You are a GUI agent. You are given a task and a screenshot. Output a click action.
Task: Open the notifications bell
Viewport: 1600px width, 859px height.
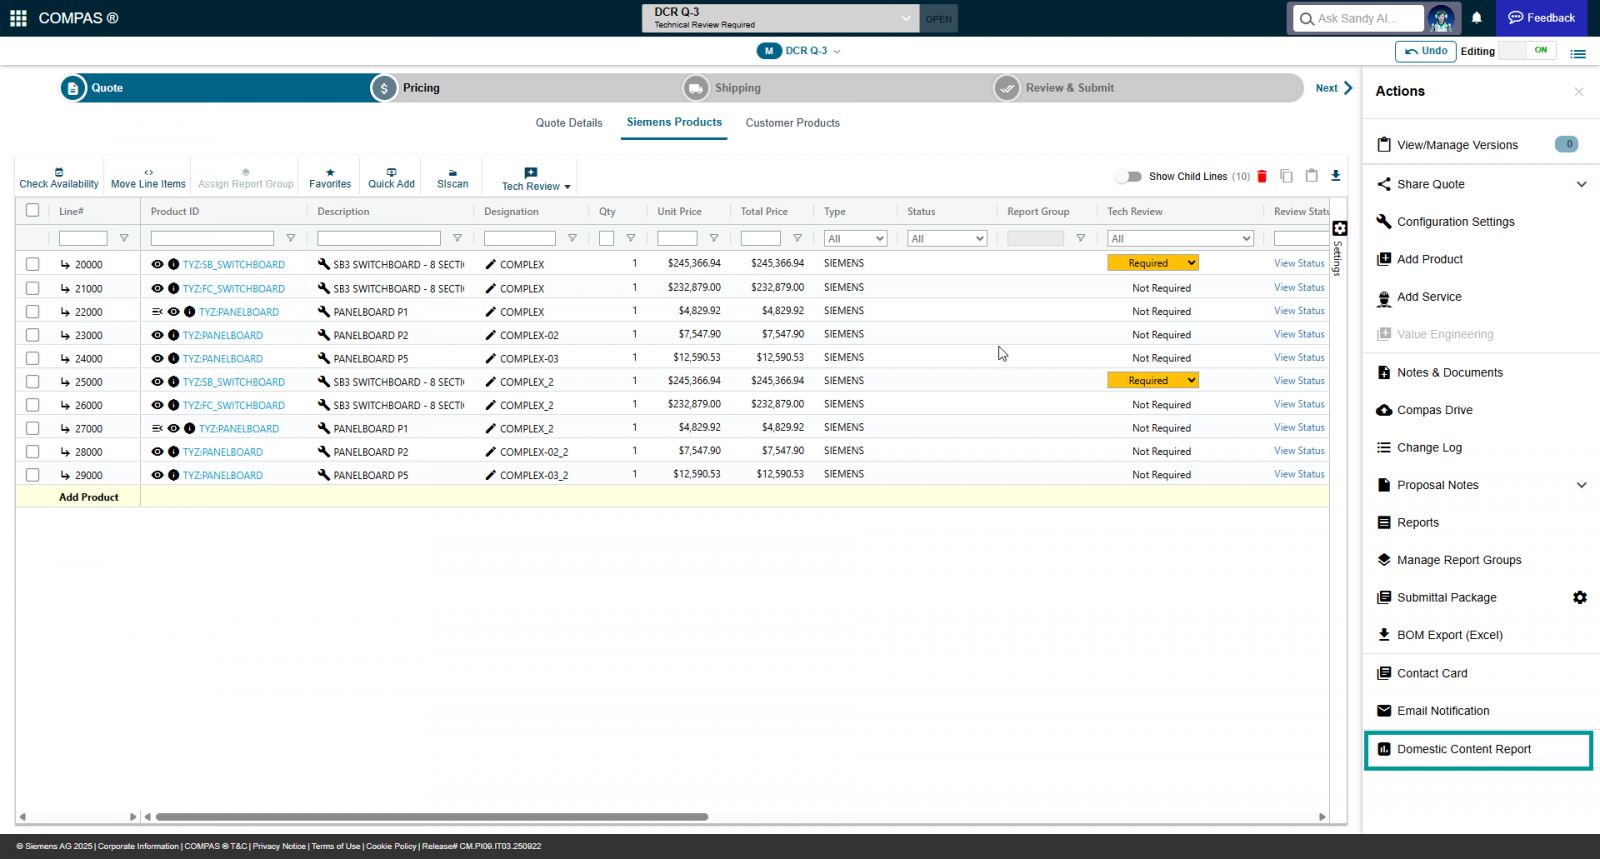(1477, 18)
